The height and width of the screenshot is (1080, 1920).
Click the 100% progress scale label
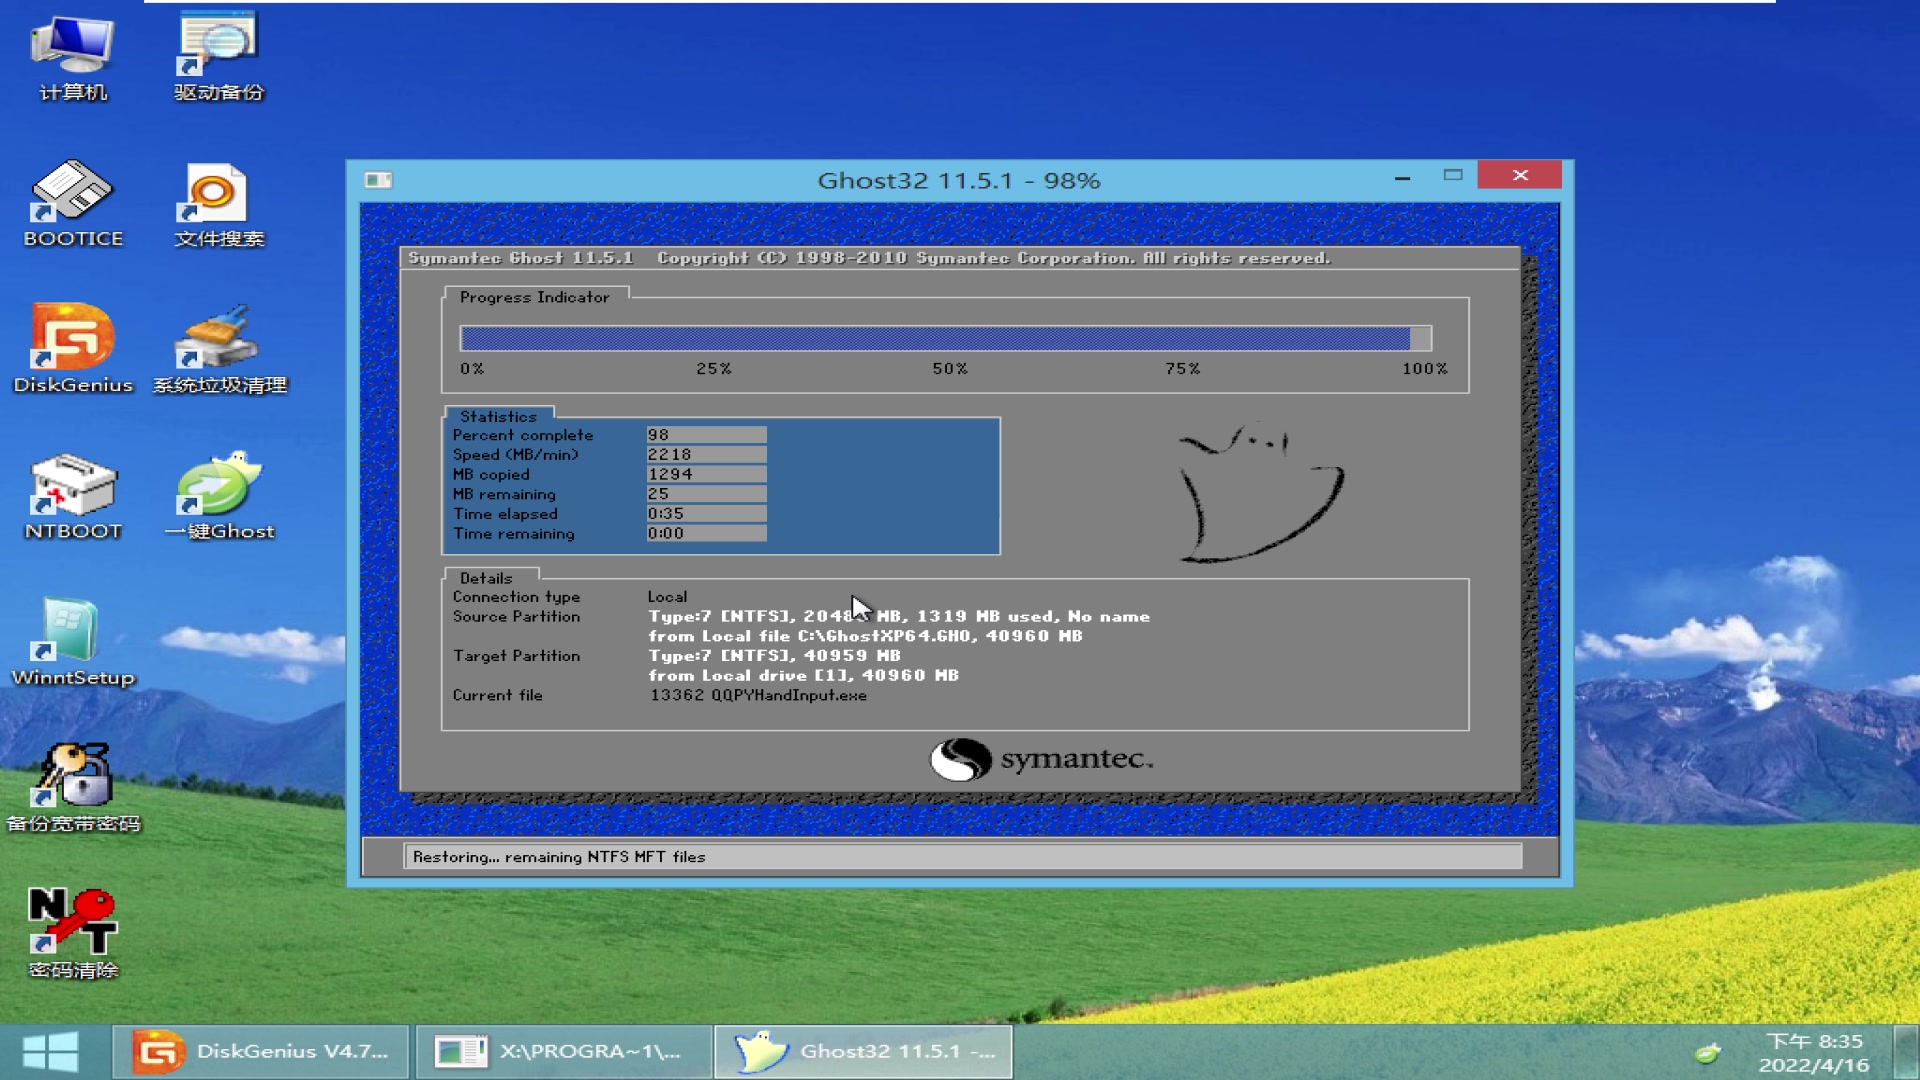(1425, 369)
